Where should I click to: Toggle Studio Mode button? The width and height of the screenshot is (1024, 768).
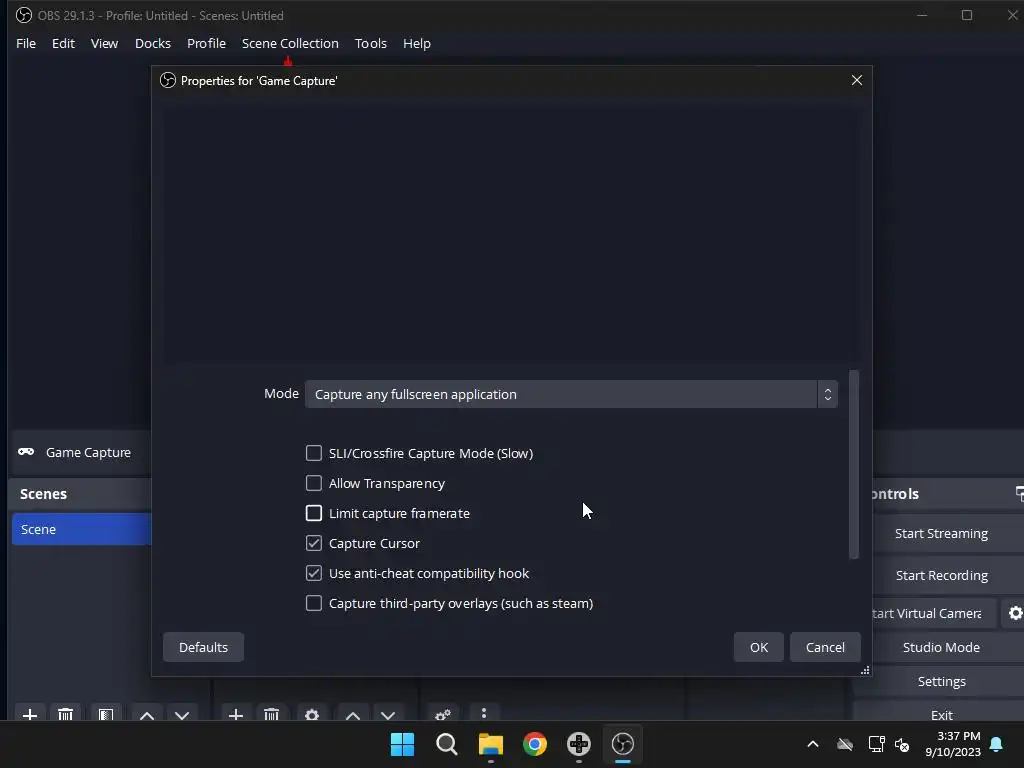(x=941, y=647)
